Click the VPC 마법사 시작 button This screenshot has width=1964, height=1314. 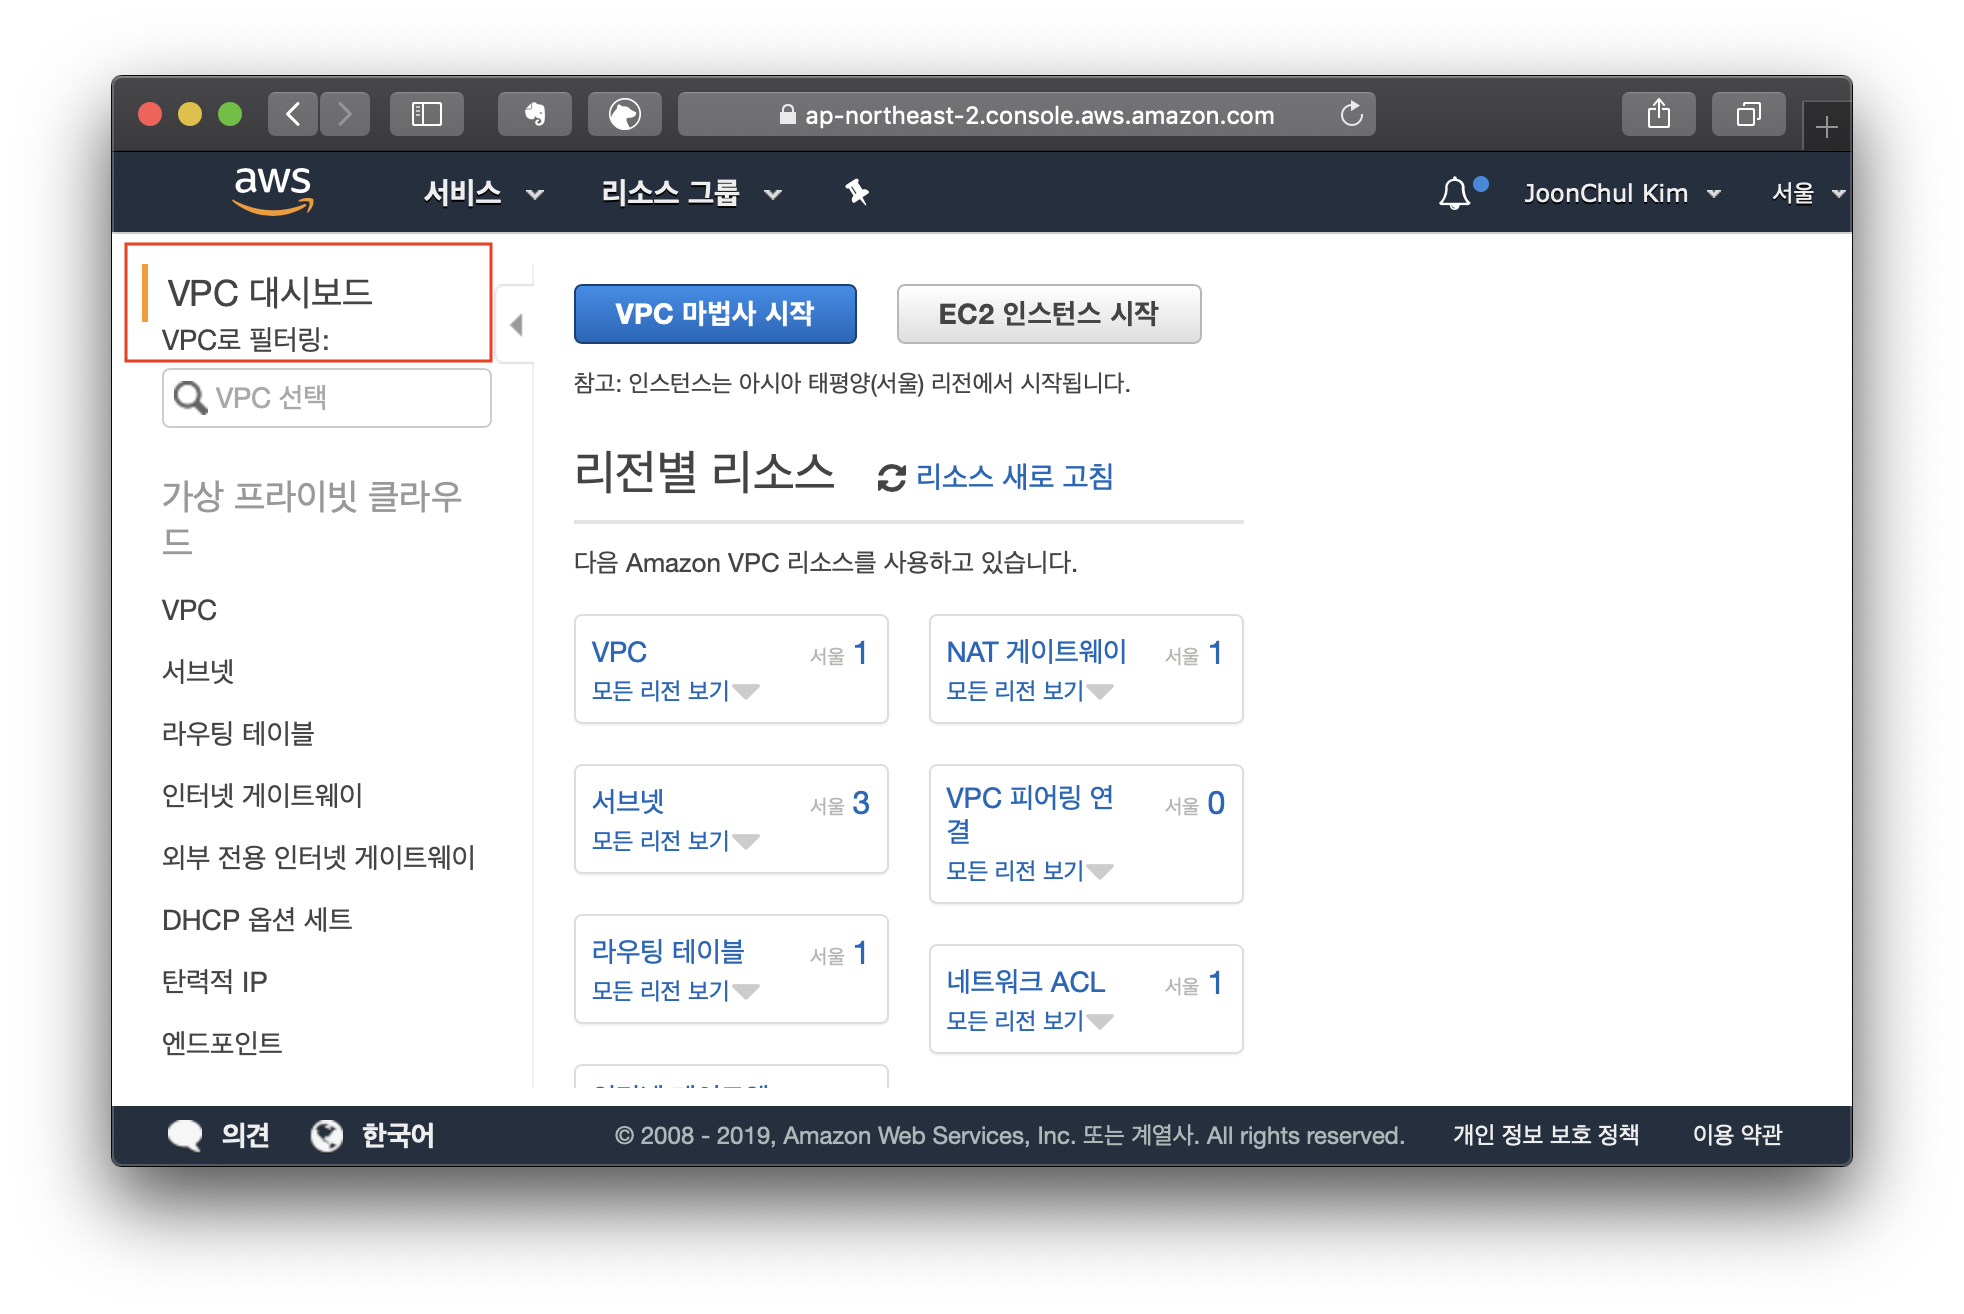715,314
